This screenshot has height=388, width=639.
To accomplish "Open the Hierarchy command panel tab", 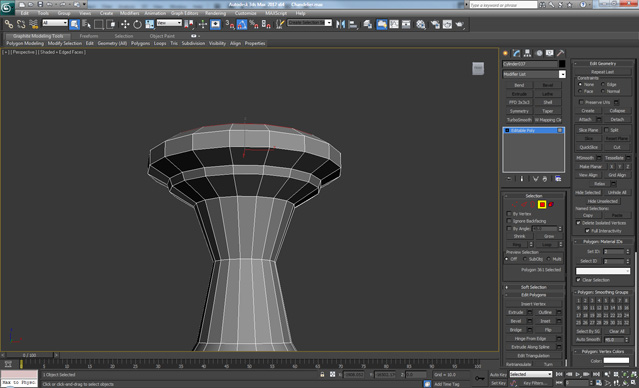I will 527,53.
